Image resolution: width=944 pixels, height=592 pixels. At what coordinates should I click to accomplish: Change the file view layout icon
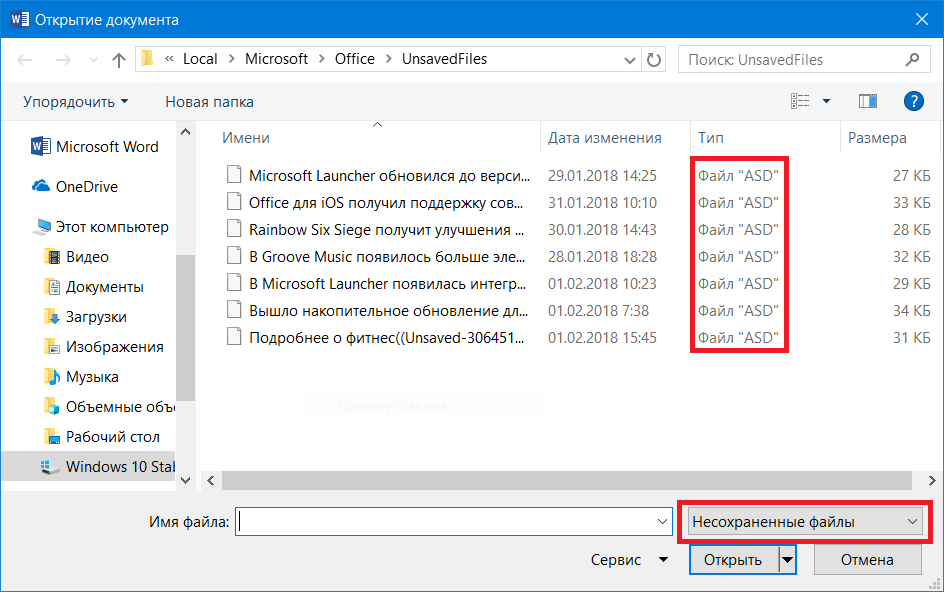click(x=800, y=101)
